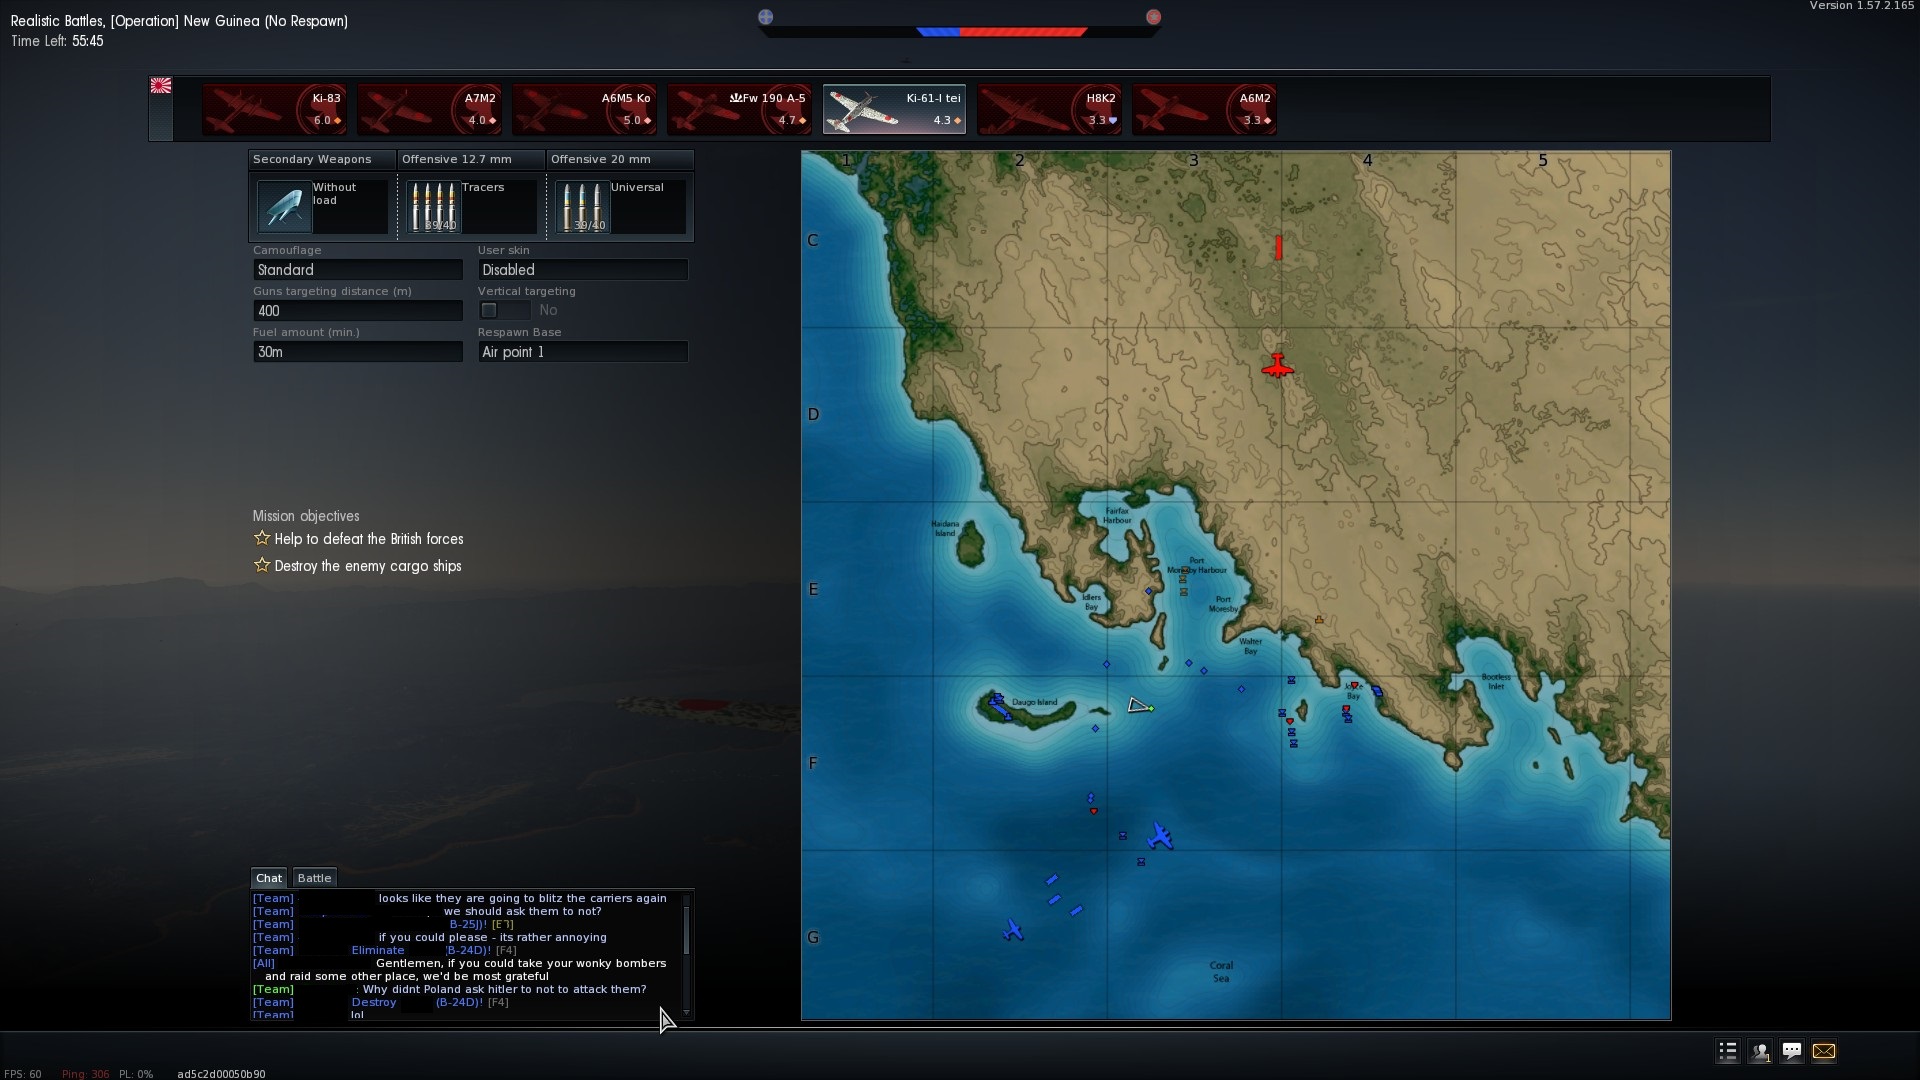Click the chat scrollbar down arrow

click(x=686, y=1013)
